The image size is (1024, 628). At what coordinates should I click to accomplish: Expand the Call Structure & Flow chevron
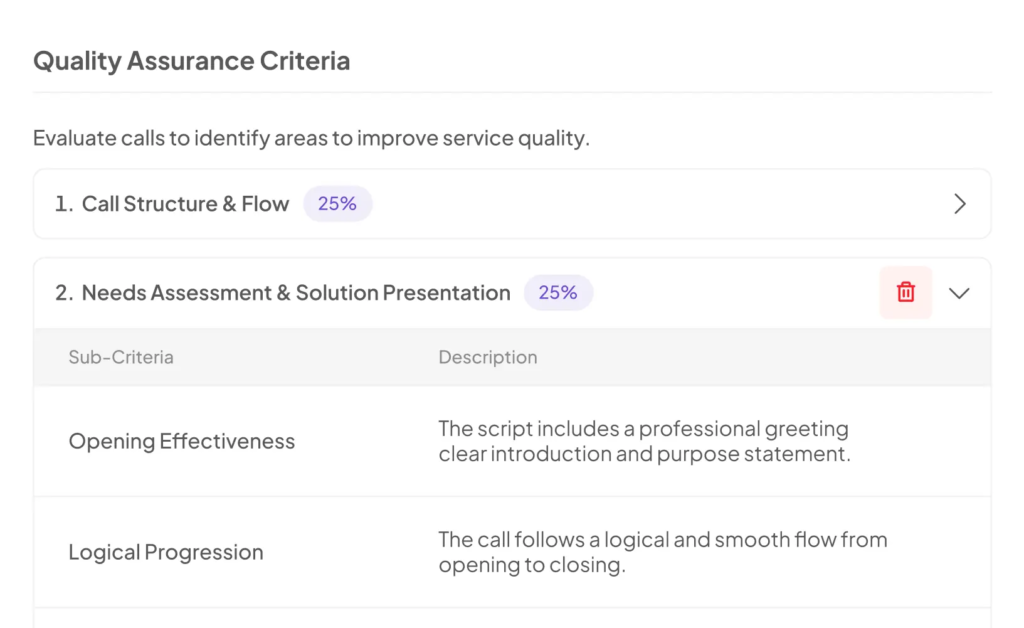click(x=959, y=204)
